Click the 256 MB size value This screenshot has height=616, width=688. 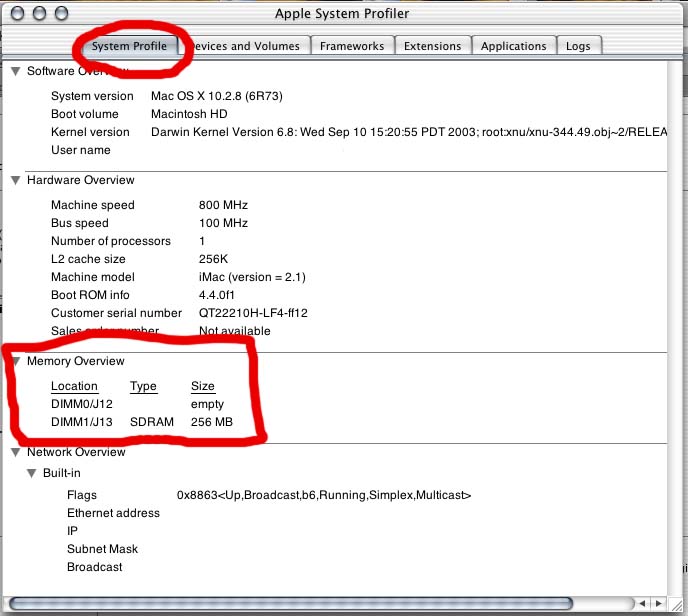pyautogui.click(x=212, y=422)
